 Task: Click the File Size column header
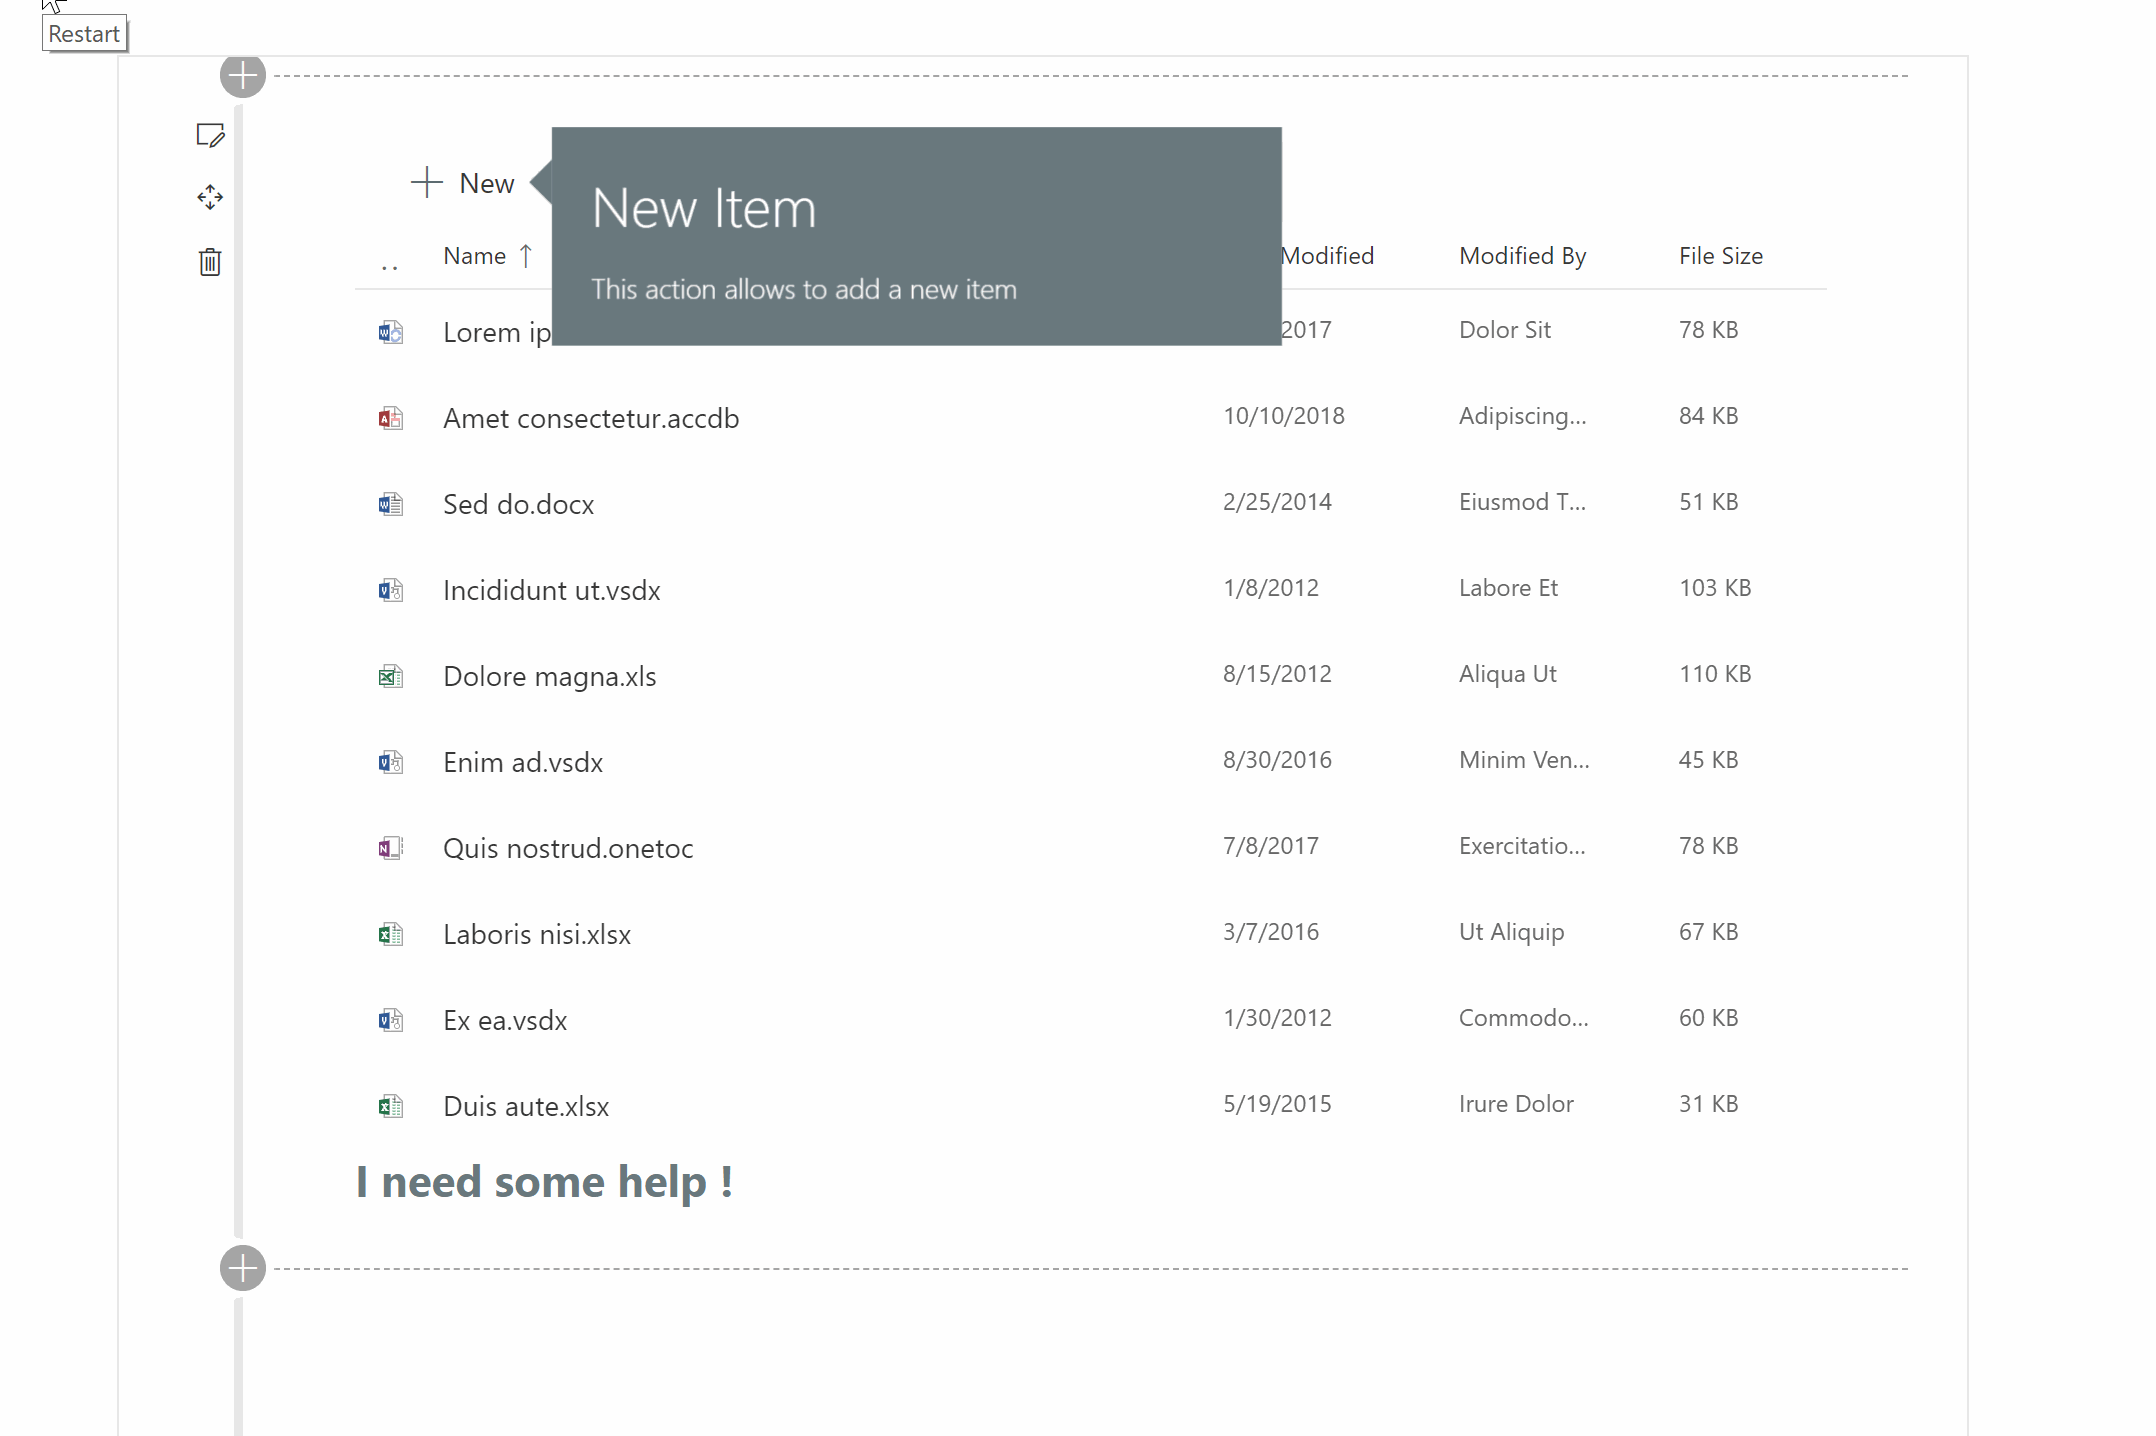[1720, 256]
